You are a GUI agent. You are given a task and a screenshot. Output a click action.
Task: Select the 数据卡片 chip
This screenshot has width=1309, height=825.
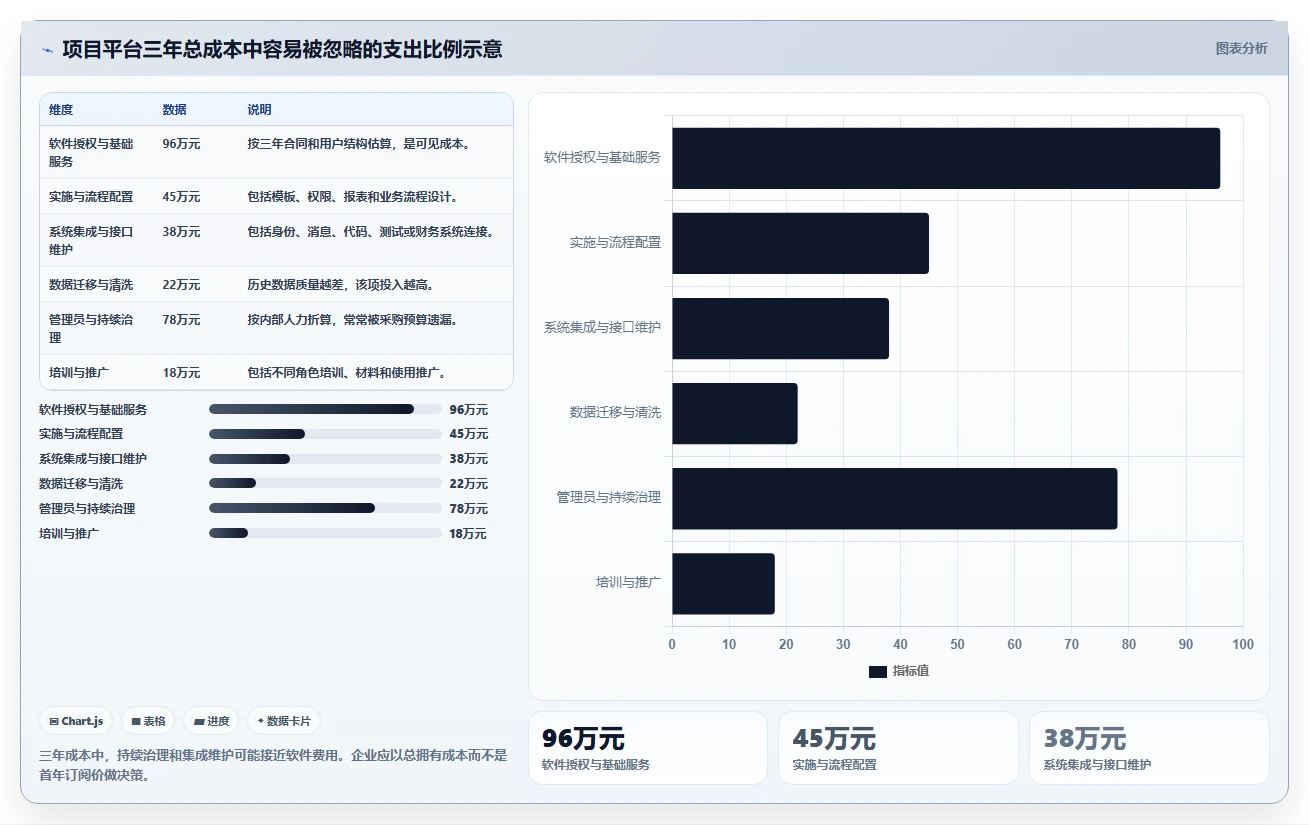[284, 721]
